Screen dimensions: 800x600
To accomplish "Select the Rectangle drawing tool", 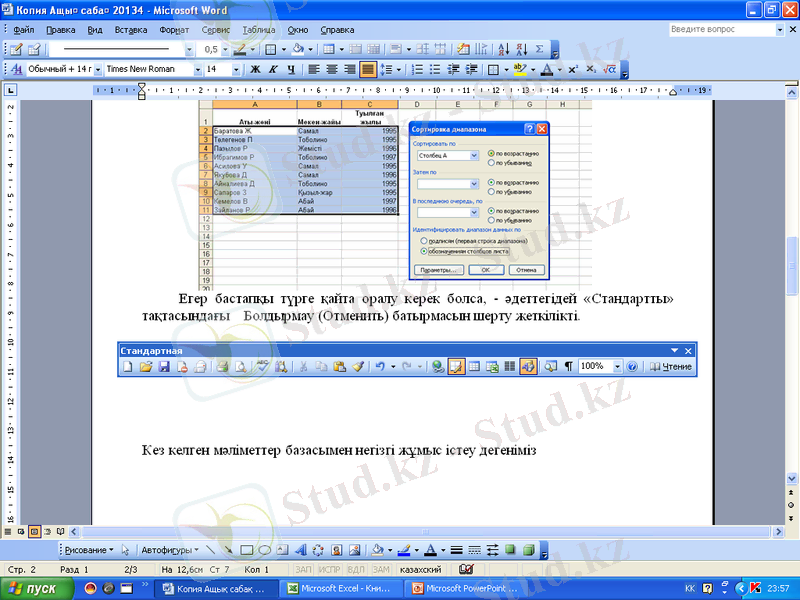I will pyautogui.click(x=247, y=550).
